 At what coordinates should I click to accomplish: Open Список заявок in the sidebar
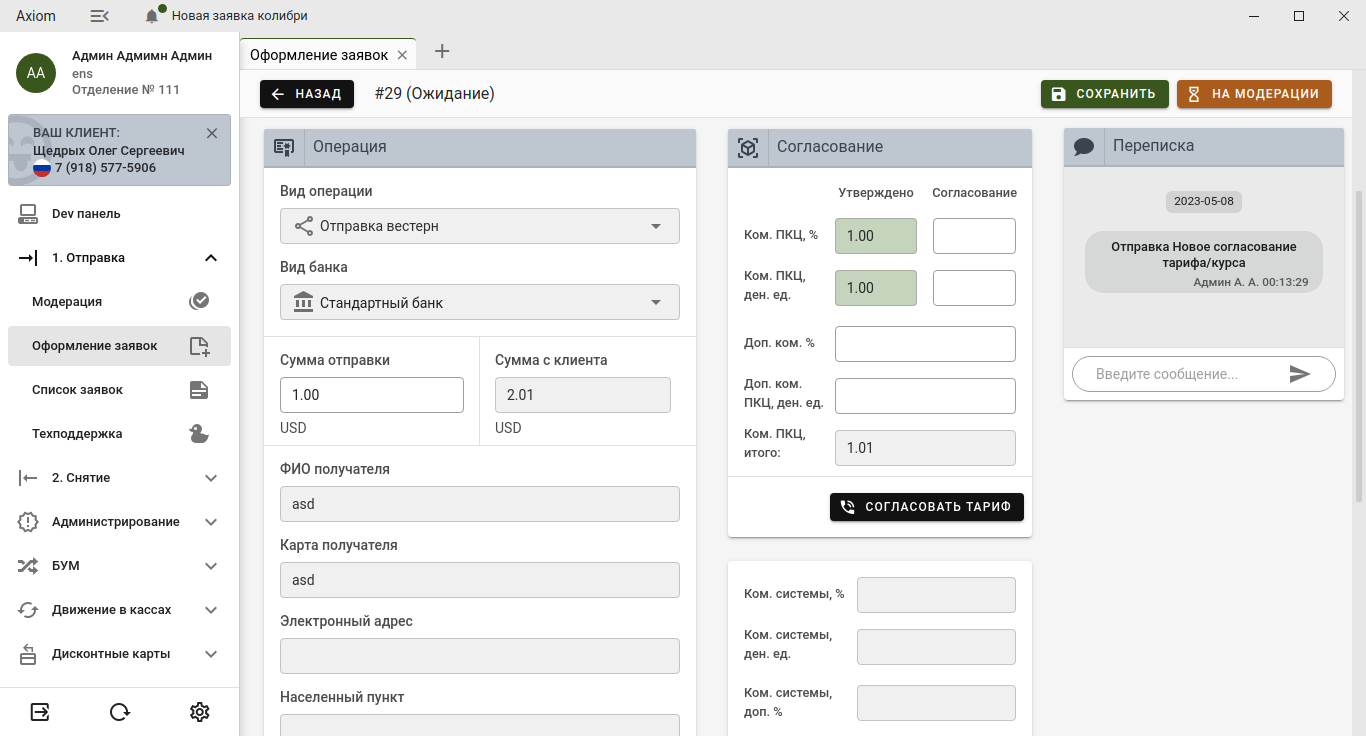[x=119, y=389]
